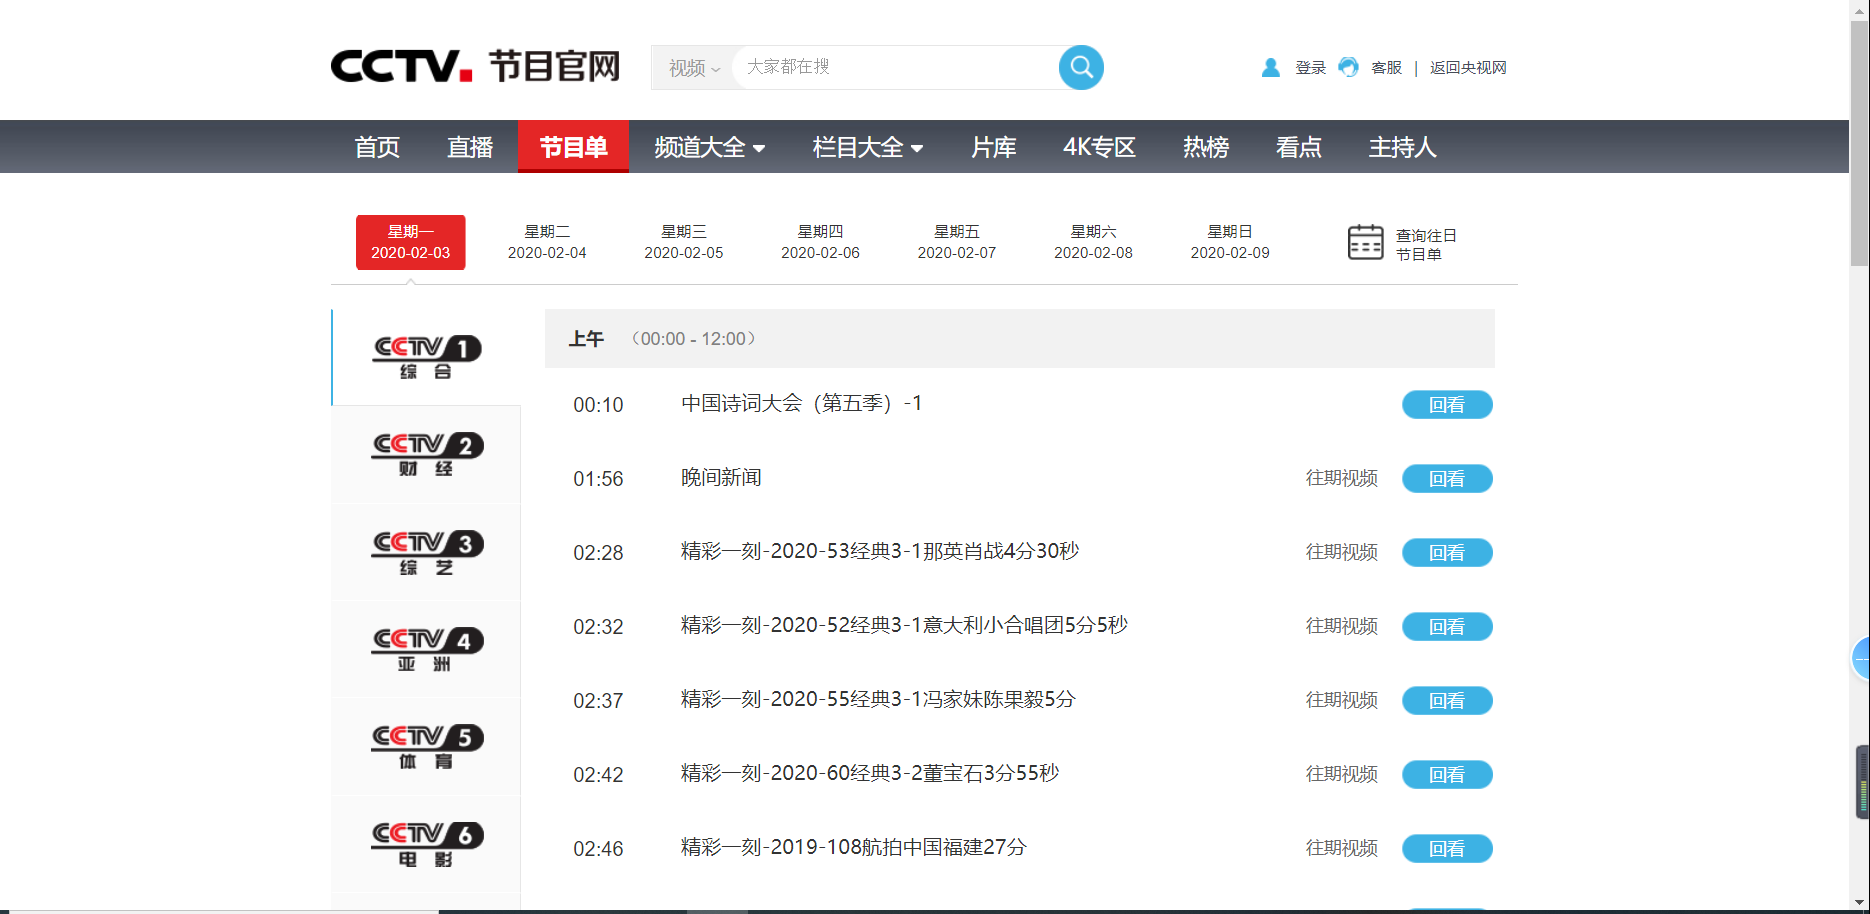Expand the 栏目大全 dropdown menu

click(x=867, y=147)
